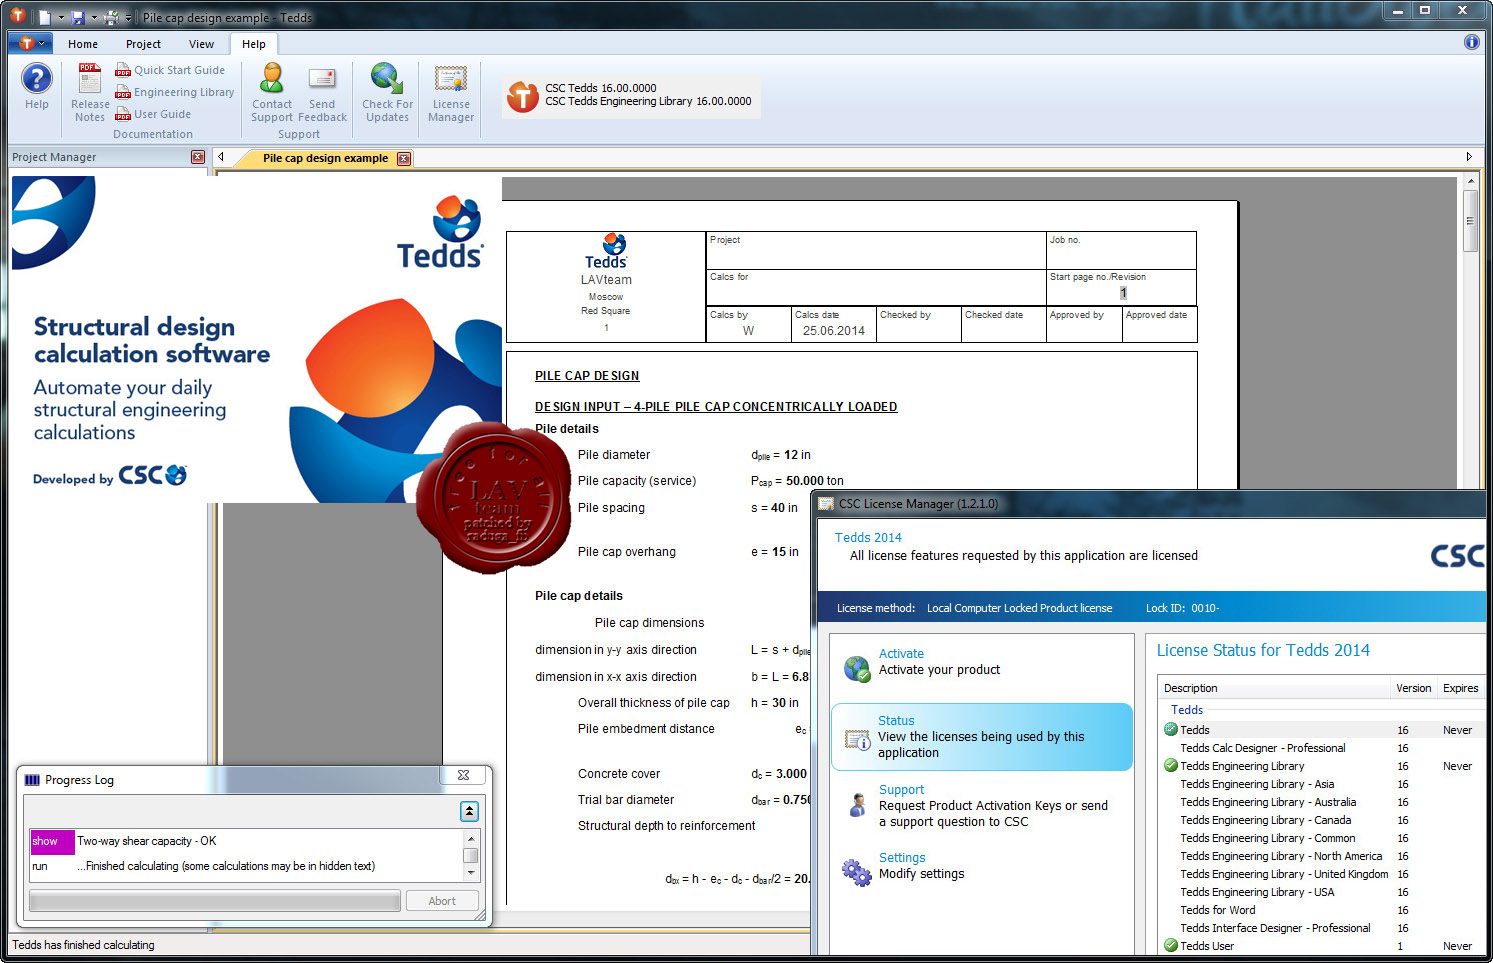Open Settings to modify settings
Image resolution: width=1493 pixels, height=963 pixels.
coord(921,866)
